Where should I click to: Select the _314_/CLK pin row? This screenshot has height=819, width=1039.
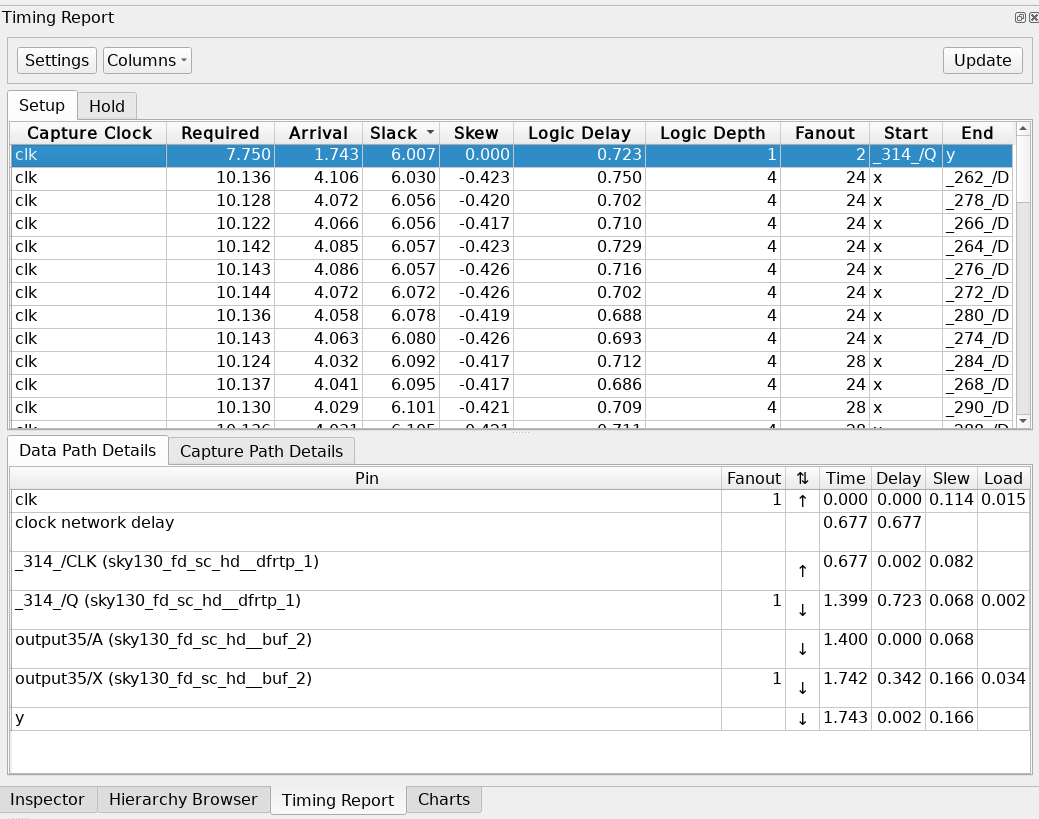520,571
